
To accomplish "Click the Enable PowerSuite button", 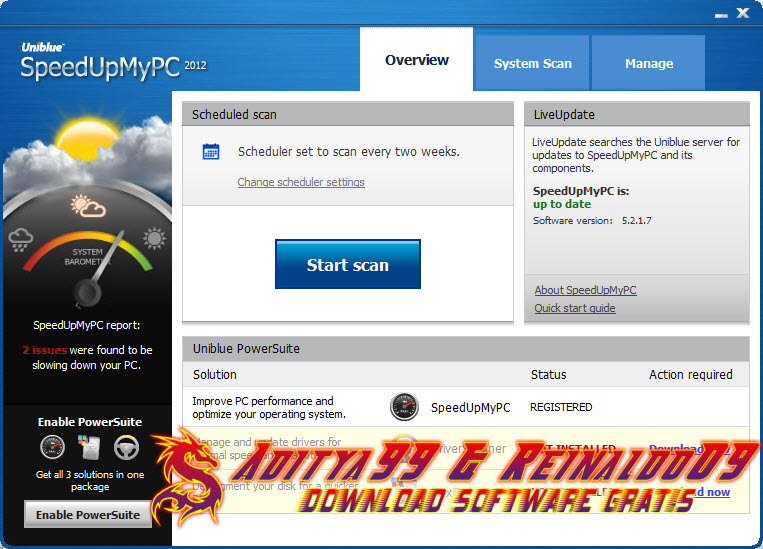I will (x=88, y=514).
